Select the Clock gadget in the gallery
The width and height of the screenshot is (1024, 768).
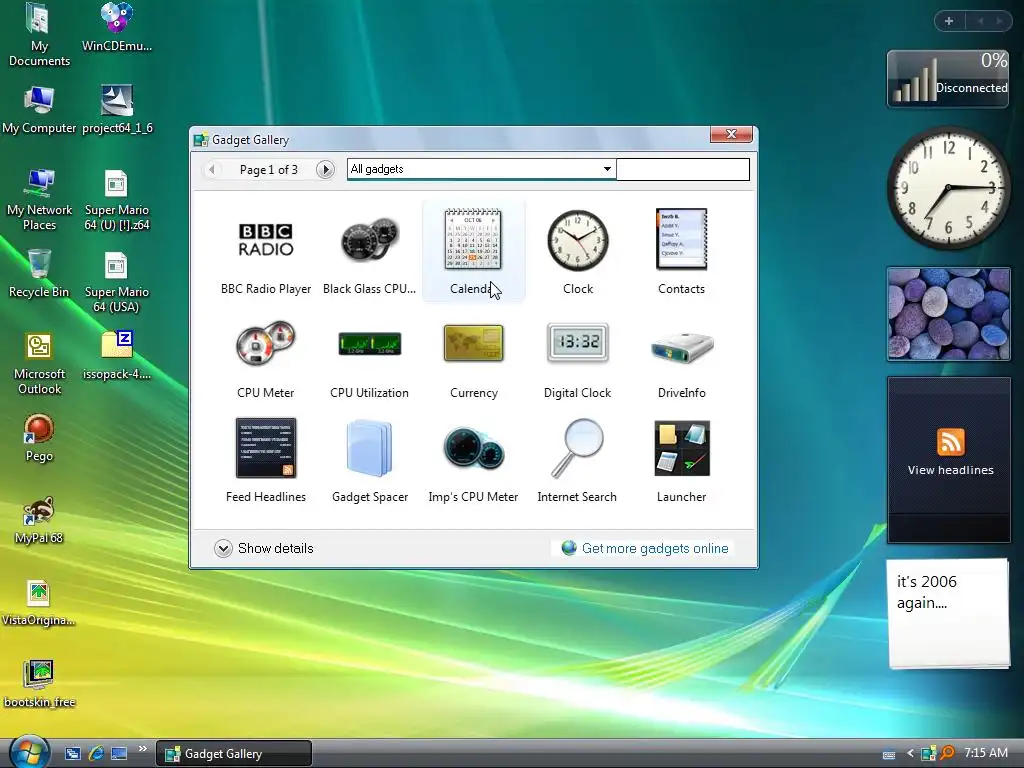pyautogui.click(x=578, y=252)
